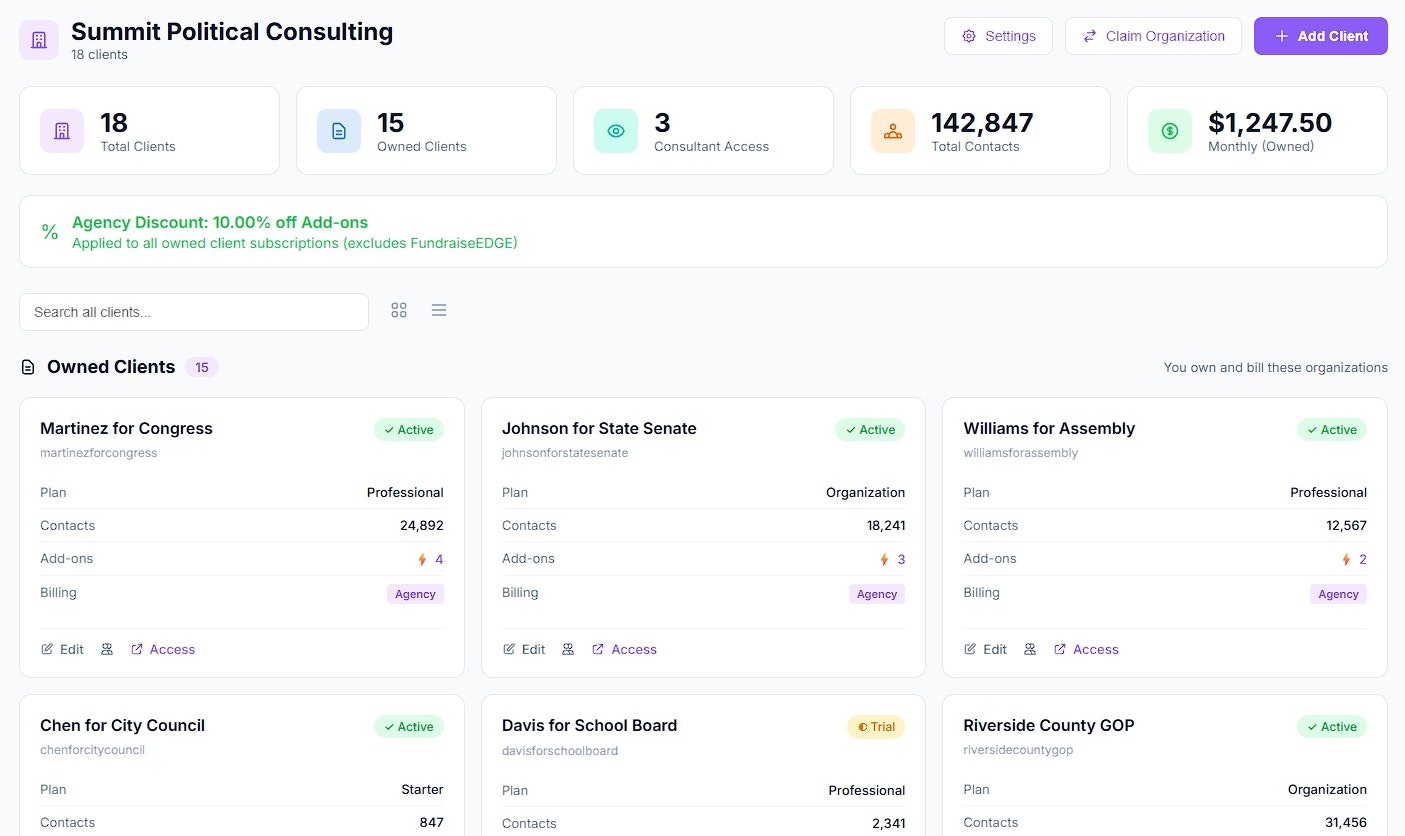The width and height of the screenshot is (1405, 836).
Task: Click contacts value 31,456
Action: coord(1345,822)
